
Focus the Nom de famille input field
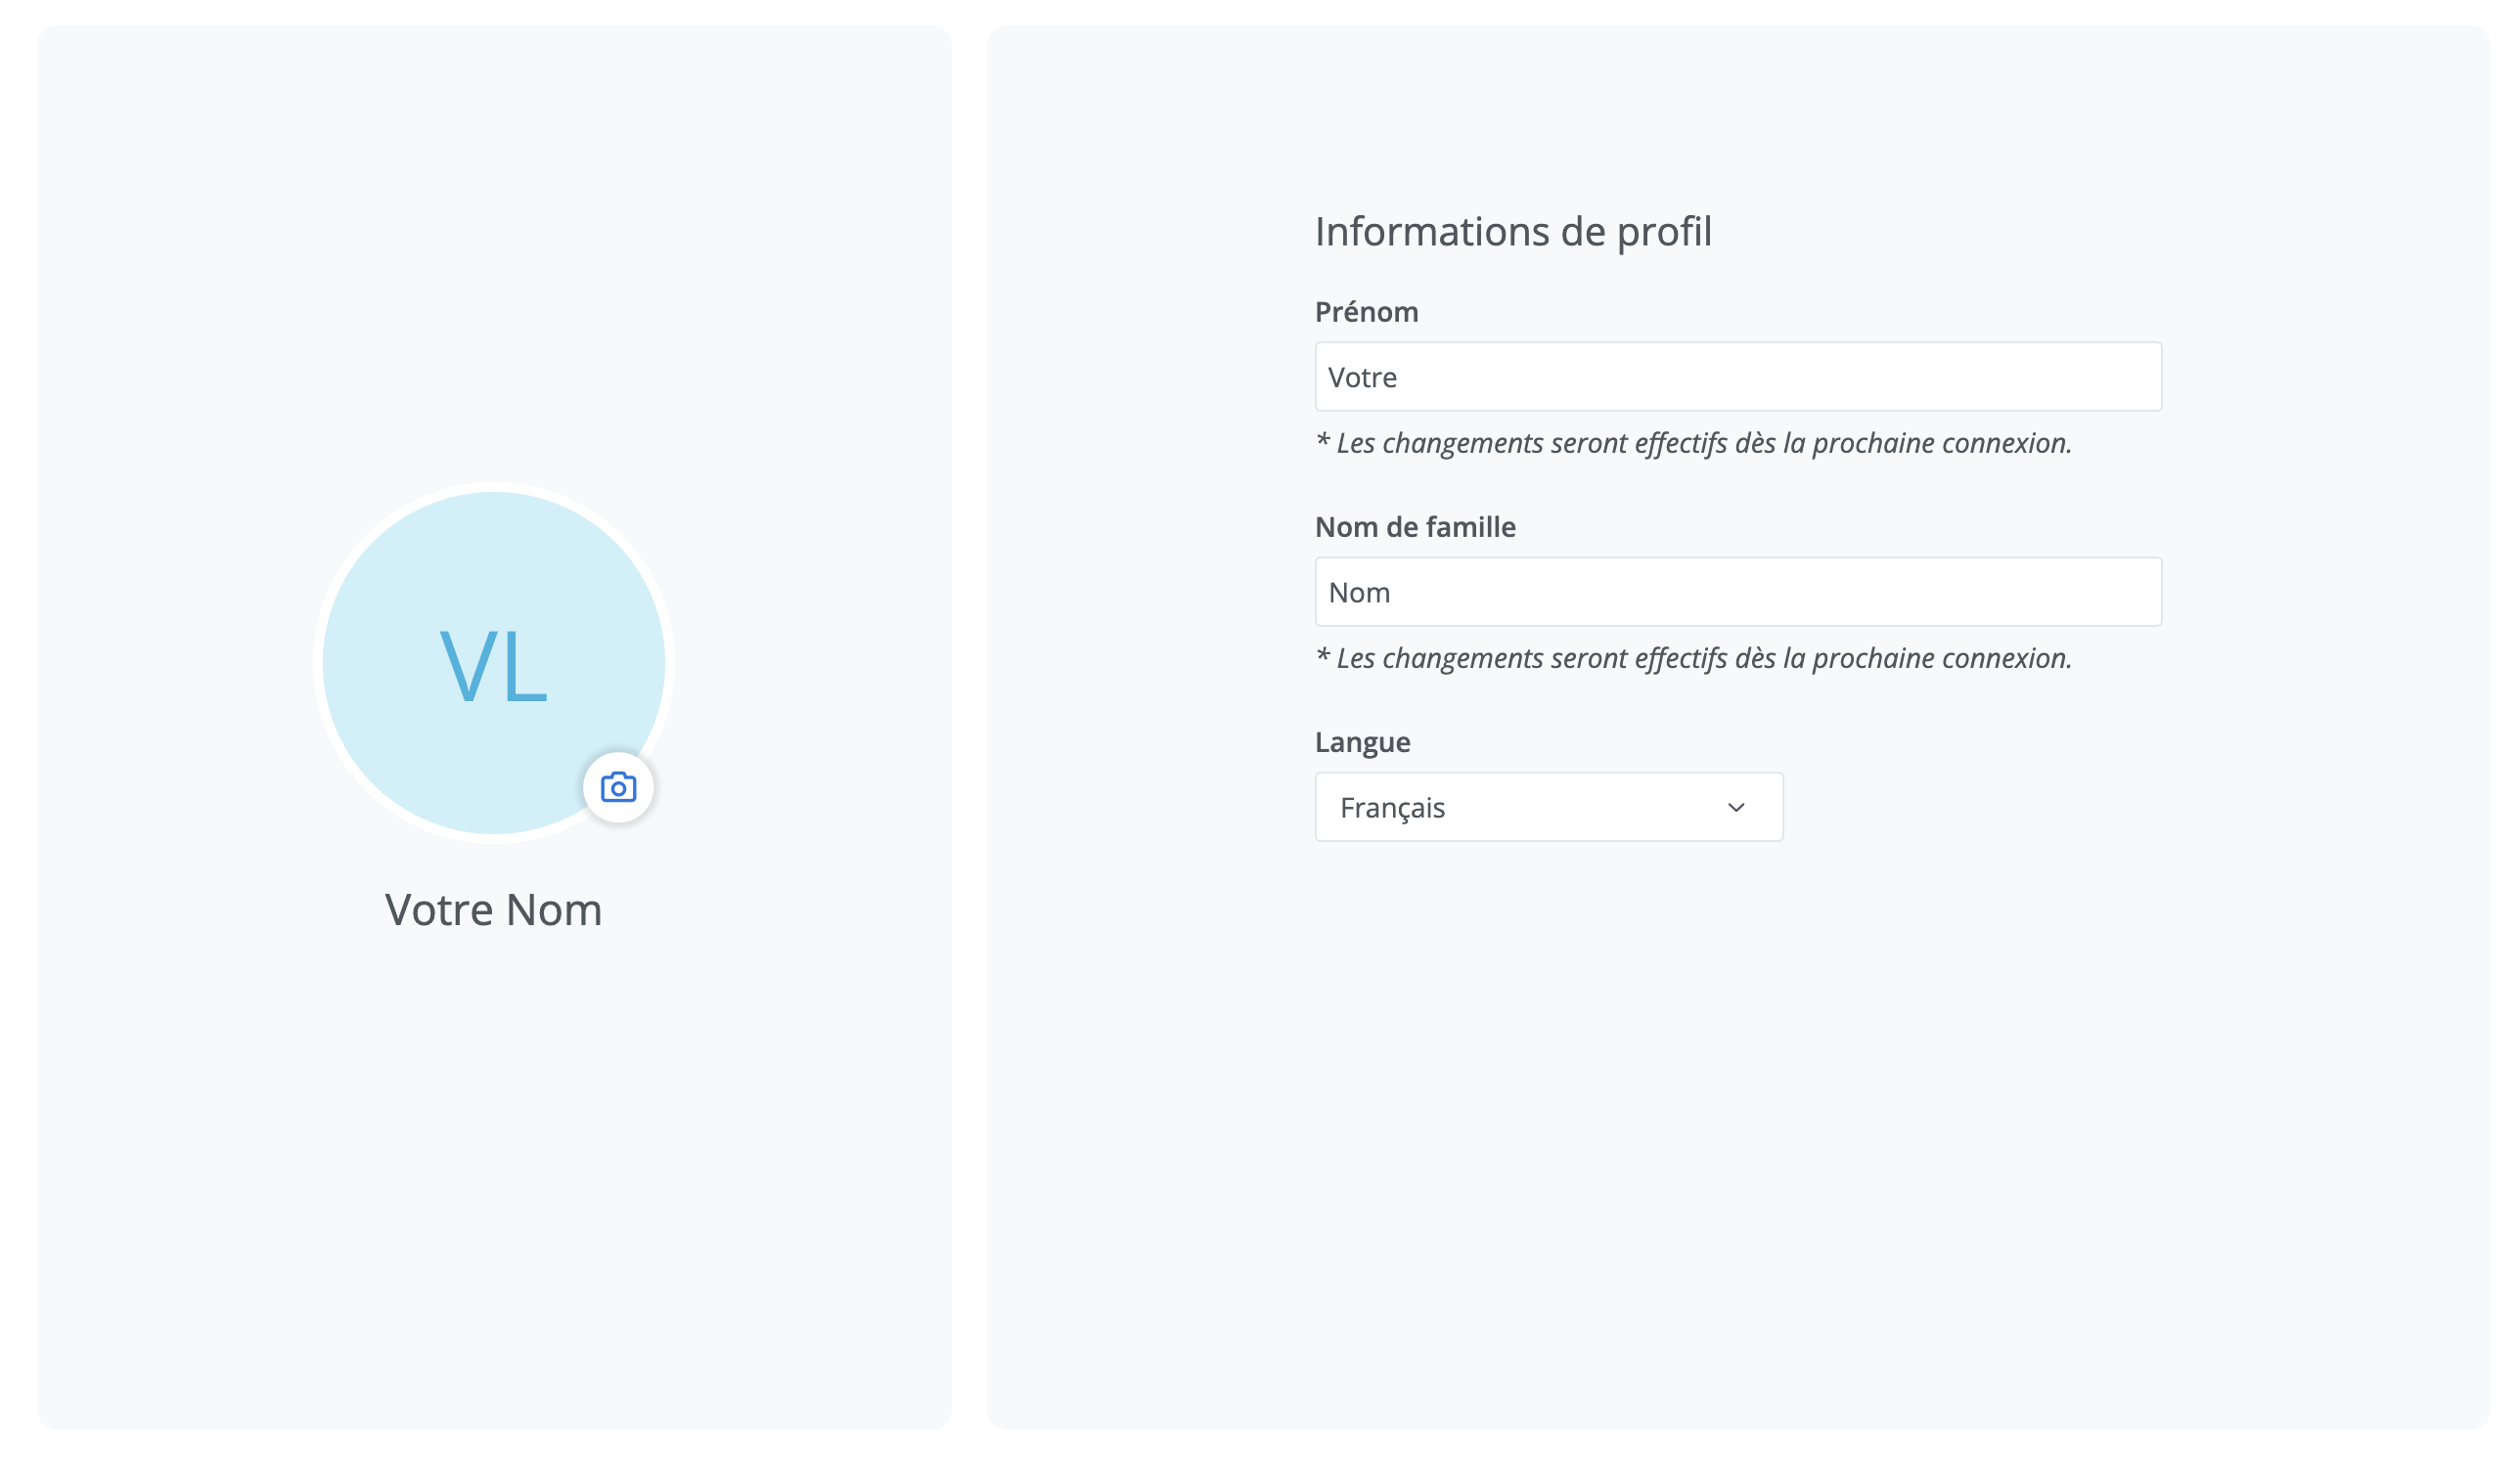(1737, 592)
